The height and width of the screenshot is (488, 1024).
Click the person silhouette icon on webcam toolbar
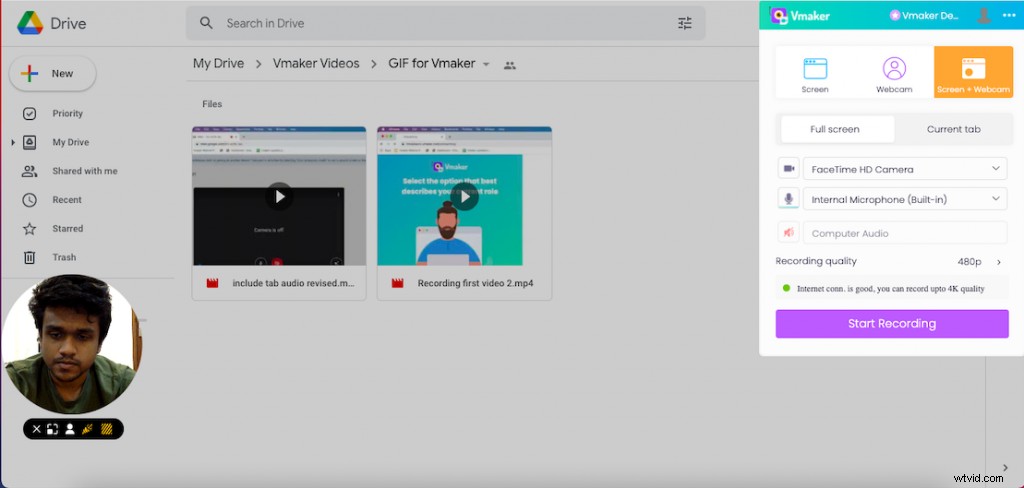[70, 429]
